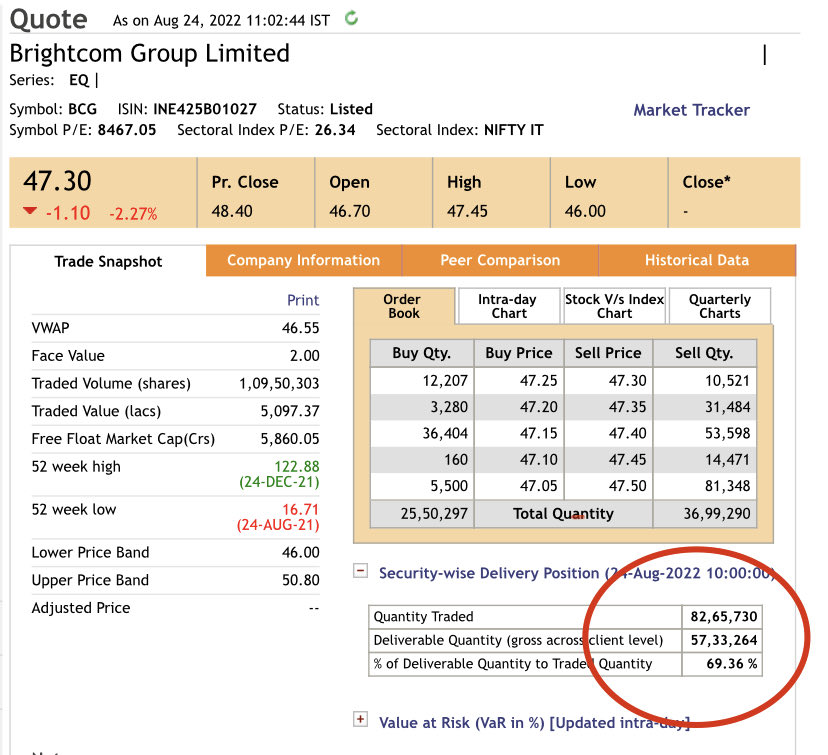Switch to Company Information tab
The height and width of the screenshot is (755, 828).
tap(304, 260)
